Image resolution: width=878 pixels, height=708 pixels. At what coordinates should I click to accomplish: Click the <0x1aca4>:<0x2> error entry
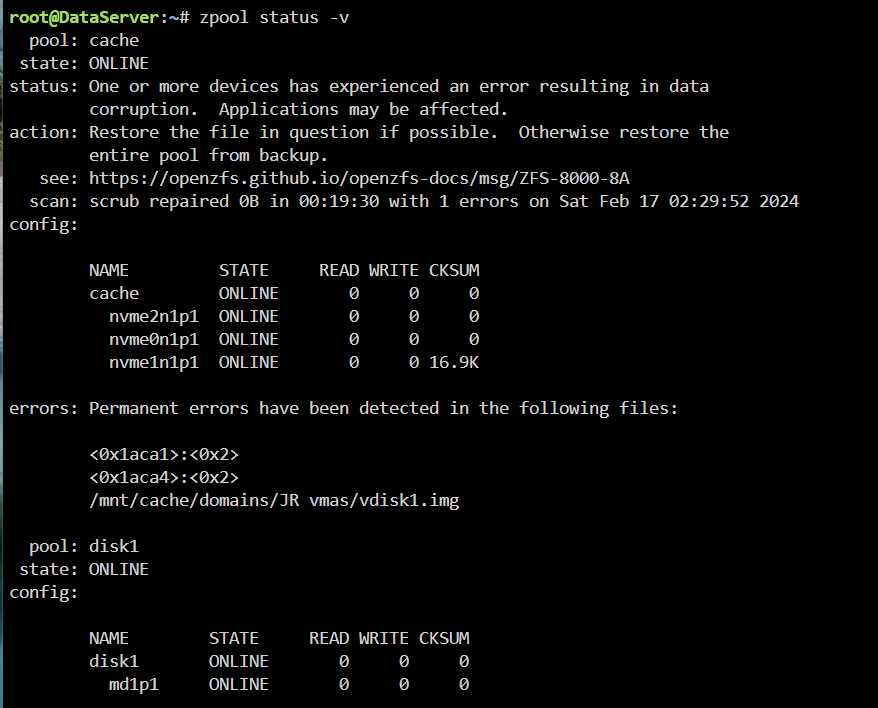tap(164, 477)
